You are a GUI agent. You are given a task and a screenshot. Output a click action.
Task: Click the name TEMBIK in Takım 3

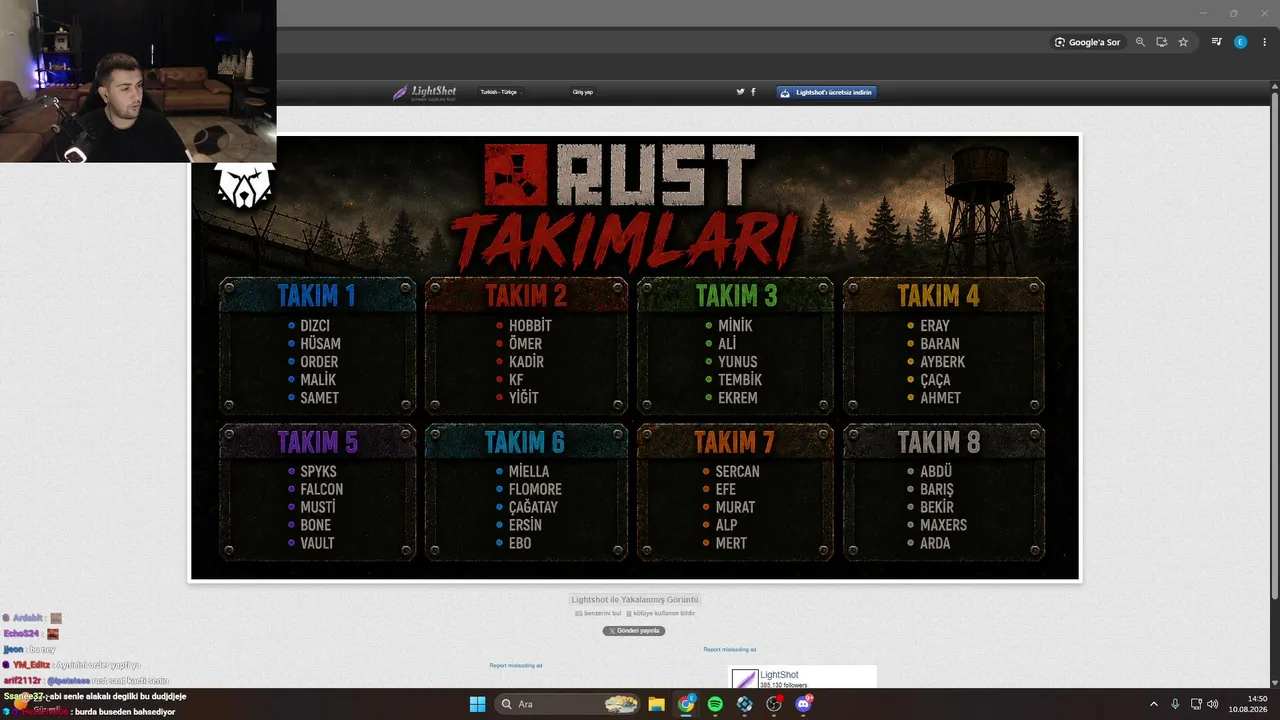[740, 380]
